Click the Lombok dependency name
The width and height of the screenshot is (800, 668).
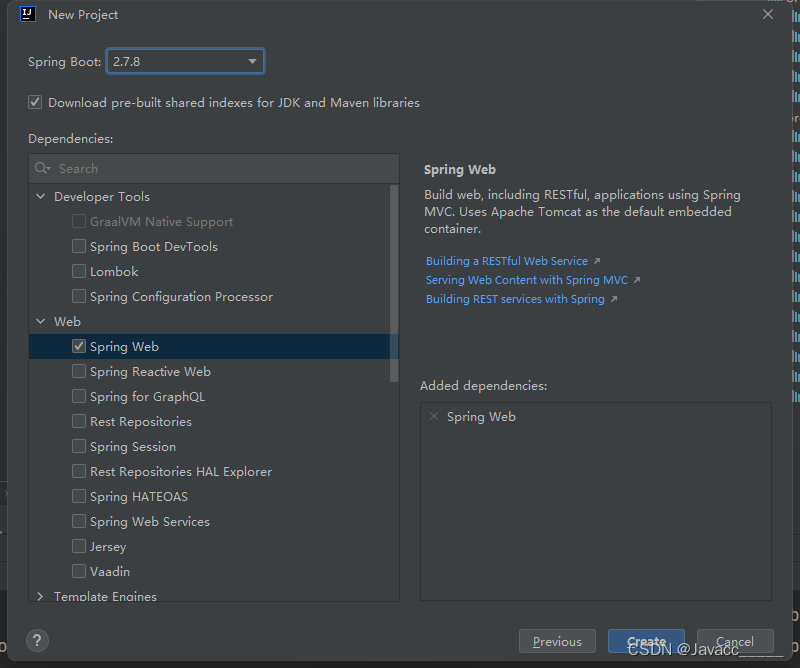(x=114, y=271)
